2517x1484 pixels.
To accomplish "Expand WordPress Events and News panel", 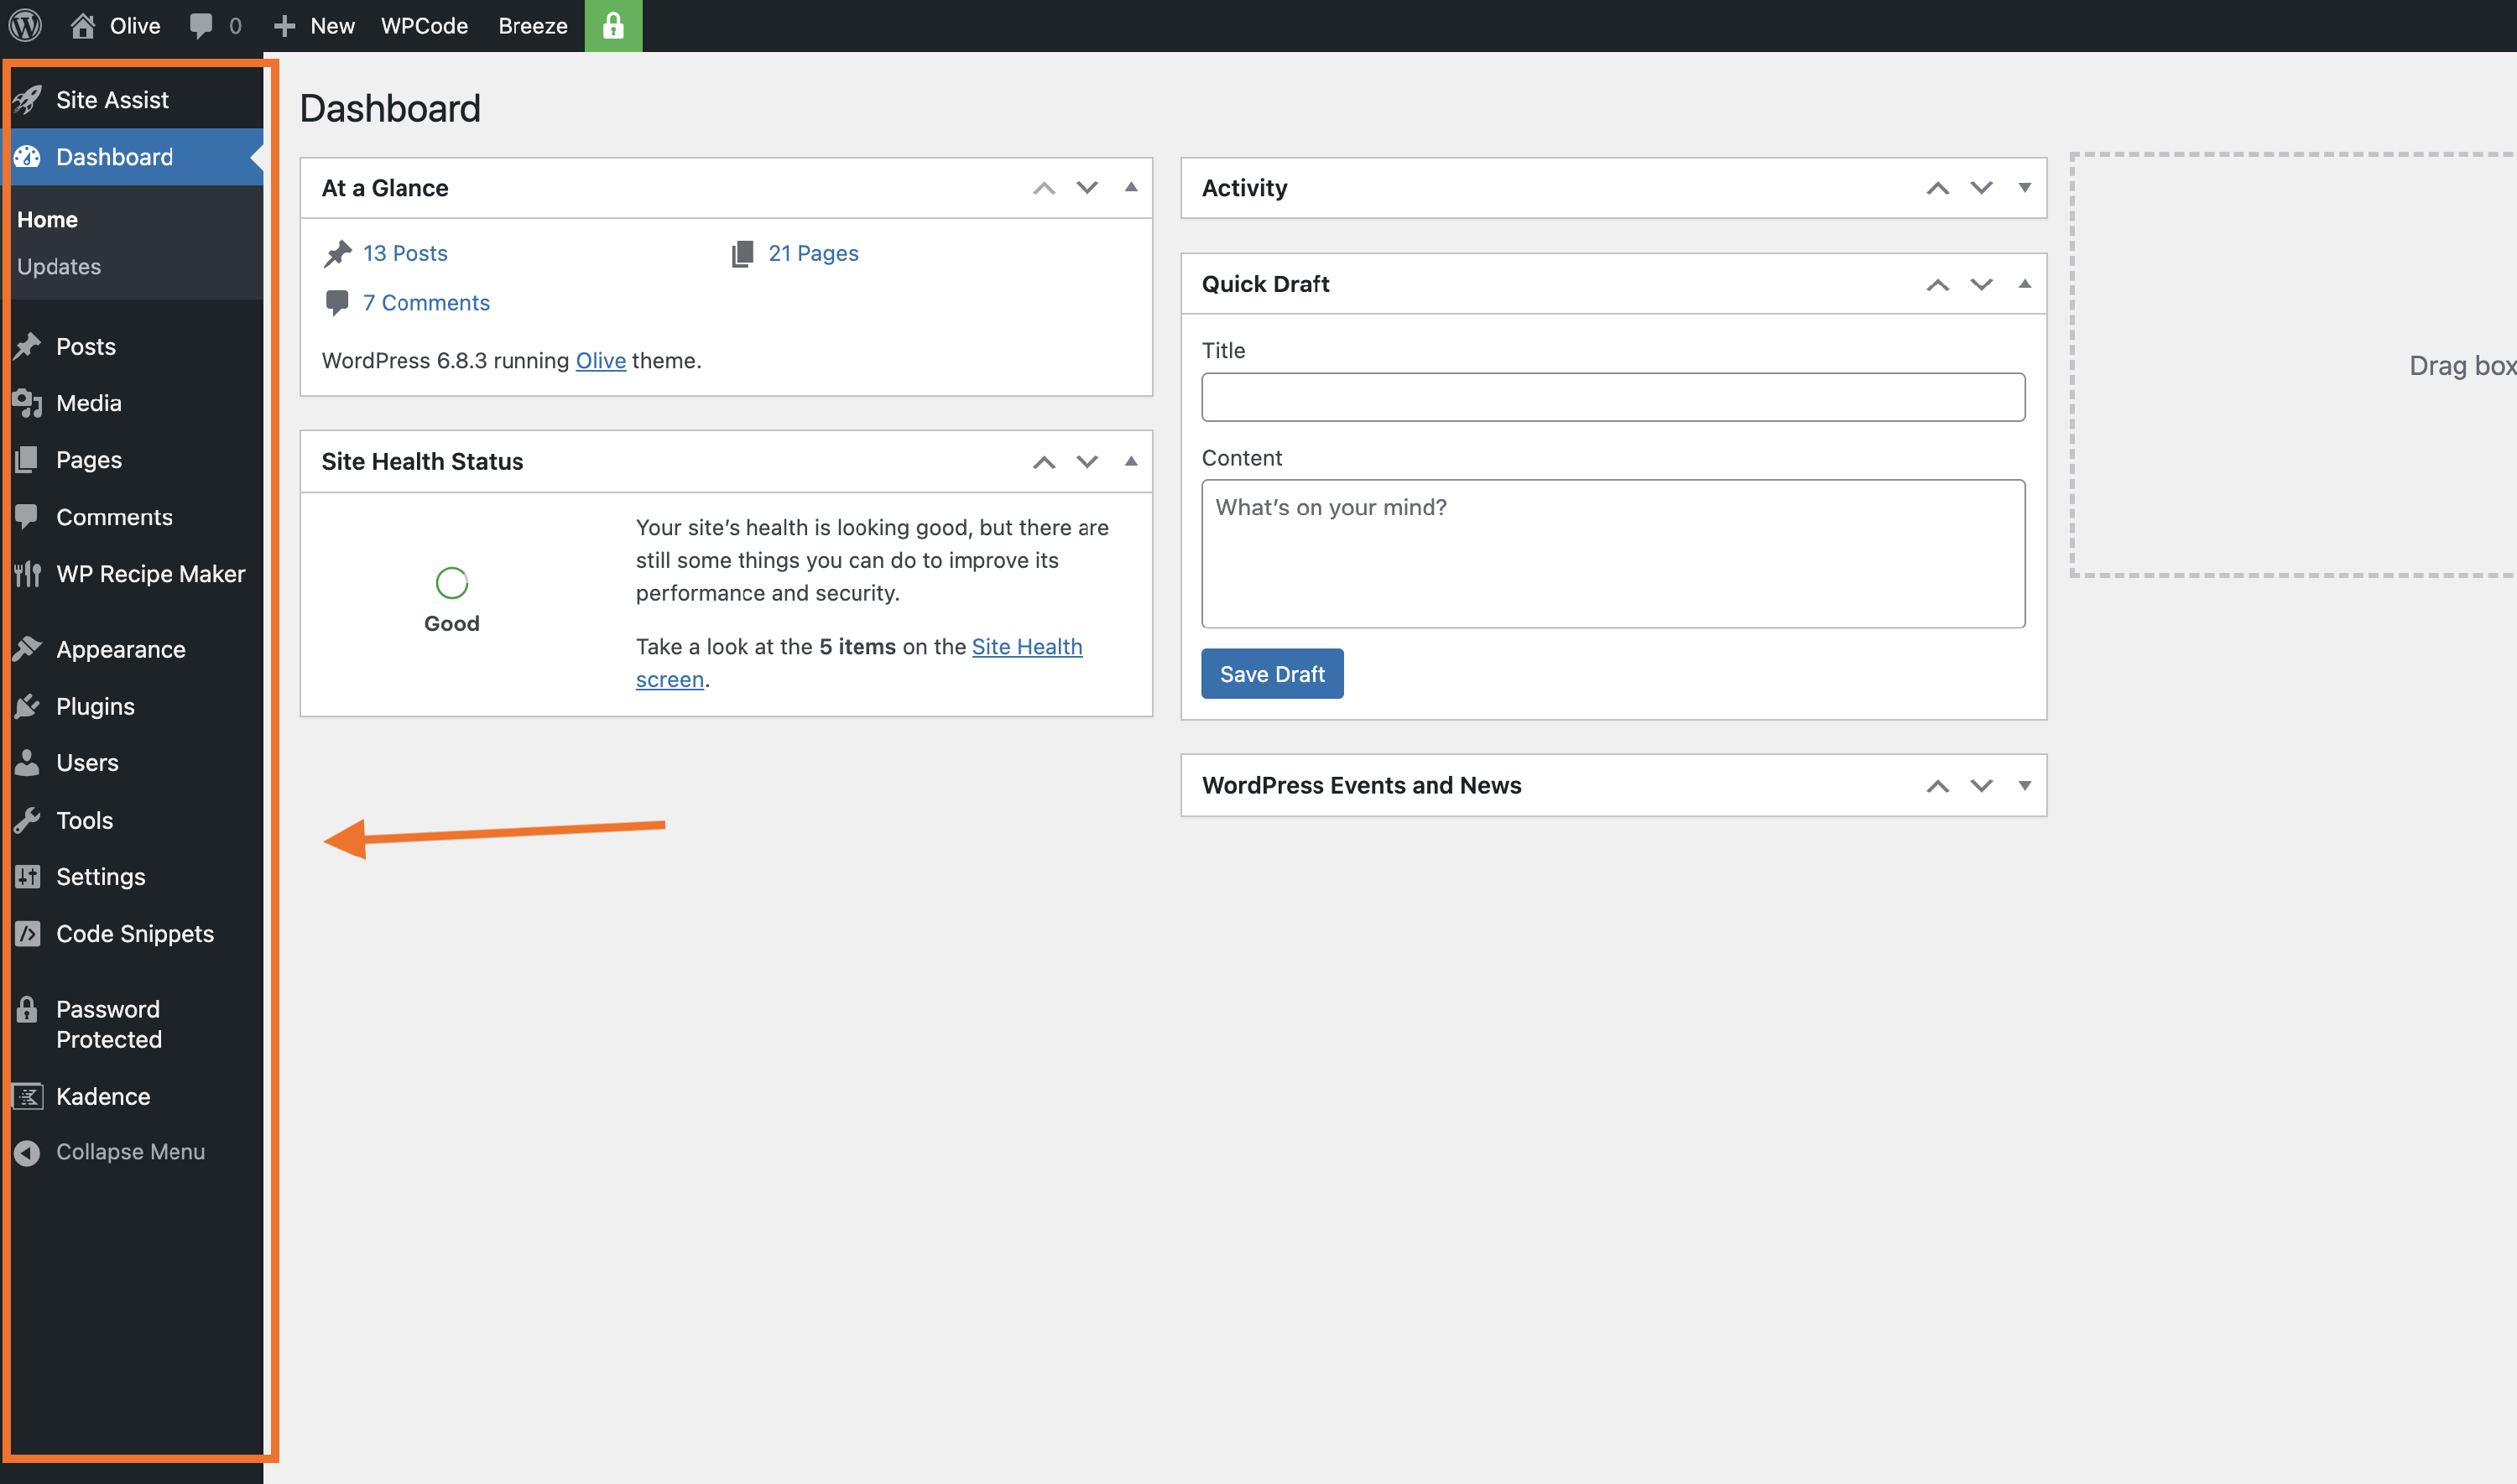I will click(2024, 785).
